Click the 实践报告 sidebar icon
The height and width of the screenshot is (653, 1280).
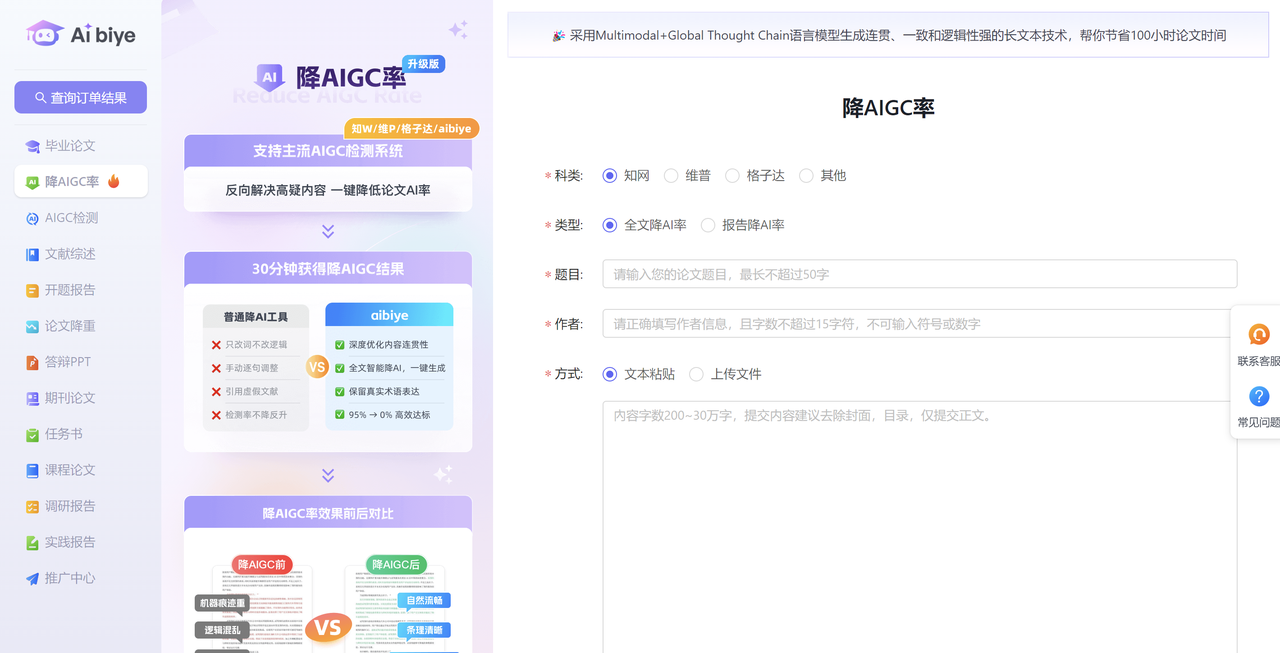33,542
